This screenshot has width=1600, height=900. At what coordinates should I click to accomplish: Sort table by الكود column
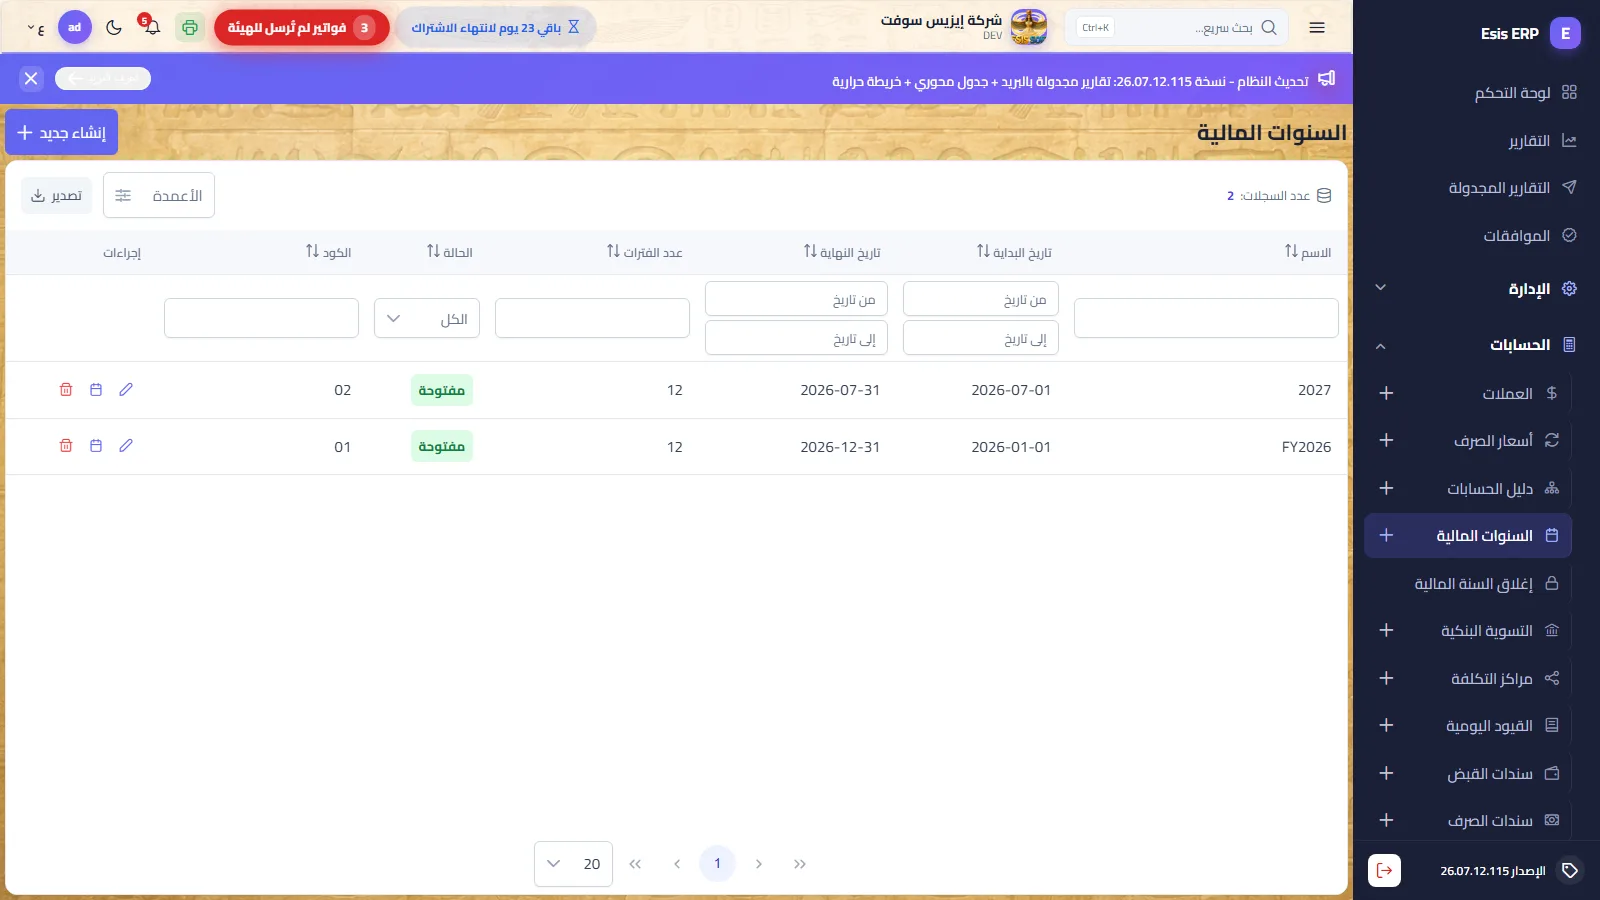328,252
